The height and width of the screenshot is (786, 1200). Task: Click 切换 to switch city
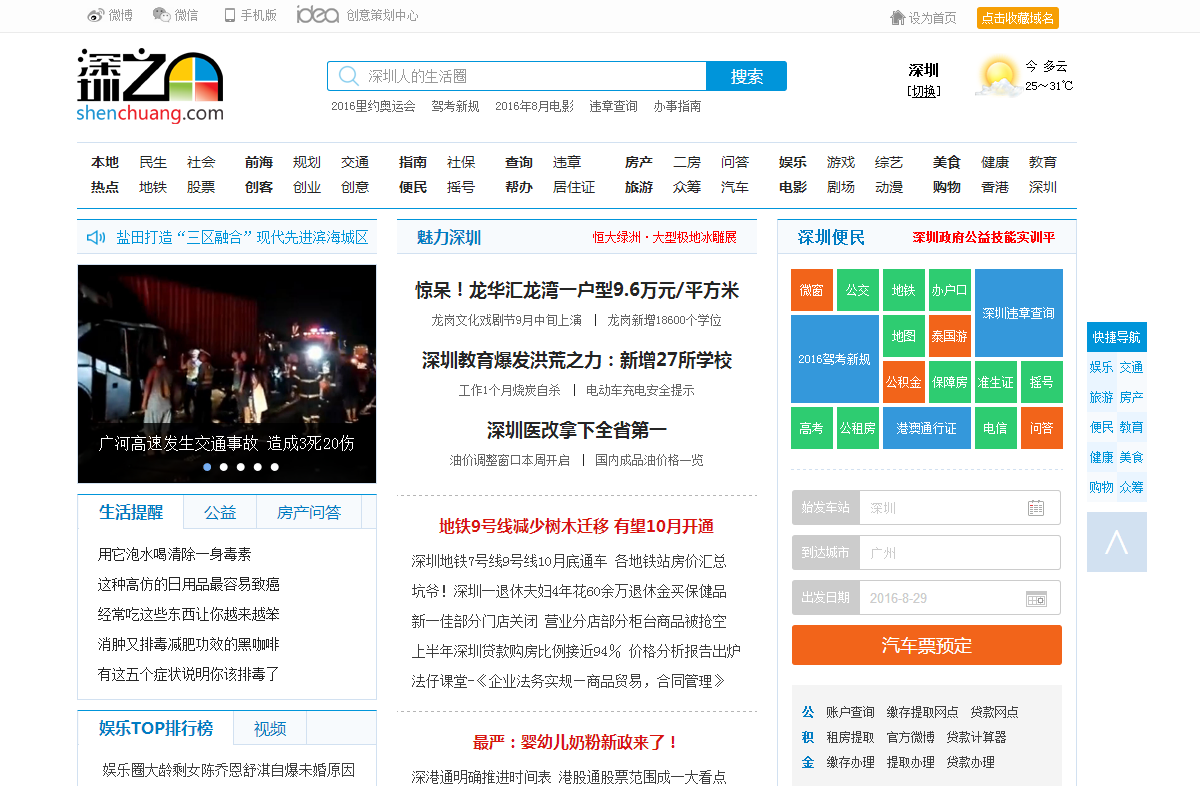point(924,91)
